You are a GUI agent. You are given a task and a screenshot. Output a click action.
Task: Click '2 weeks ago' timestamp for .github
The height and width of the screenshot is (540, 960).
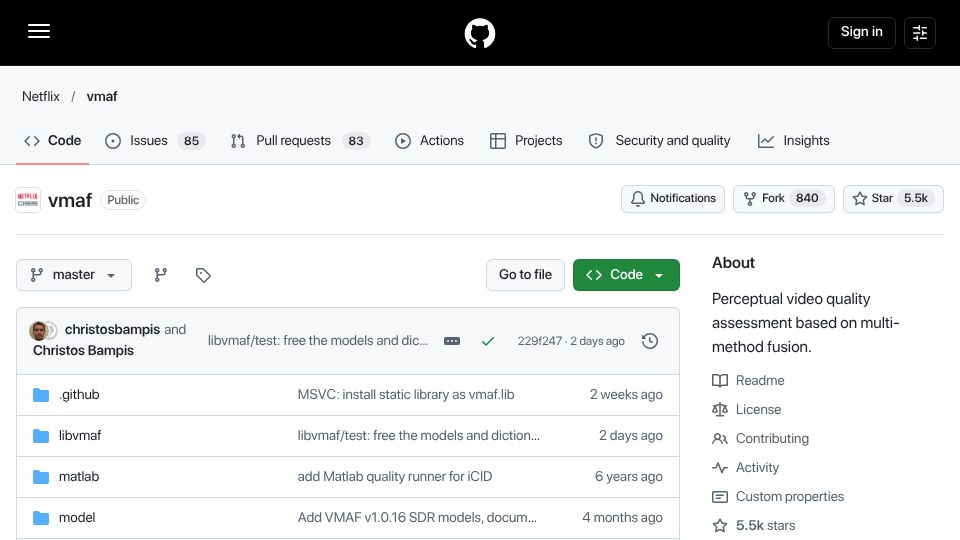(x=626, y=395)
